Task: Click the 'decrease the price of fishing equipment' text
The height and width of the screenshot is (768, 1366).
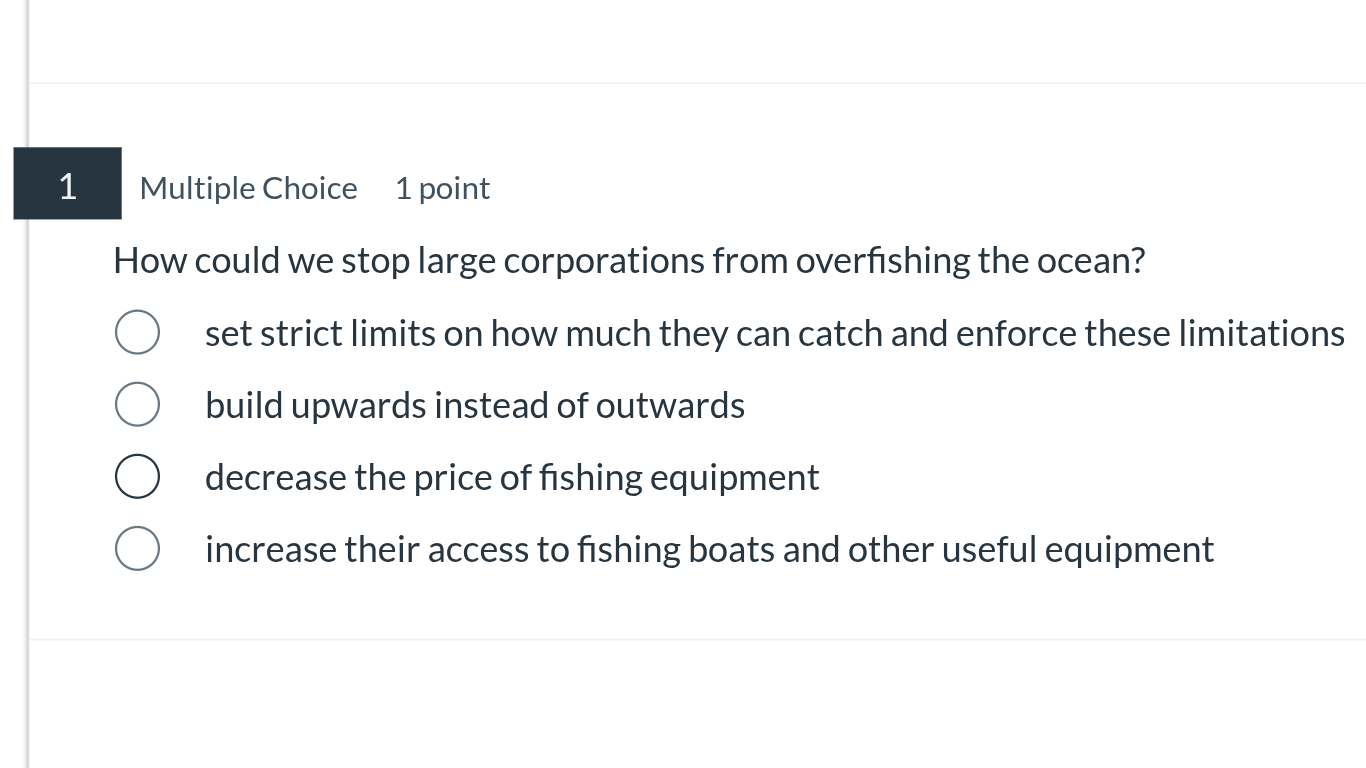Action: [x=511, y=478]
